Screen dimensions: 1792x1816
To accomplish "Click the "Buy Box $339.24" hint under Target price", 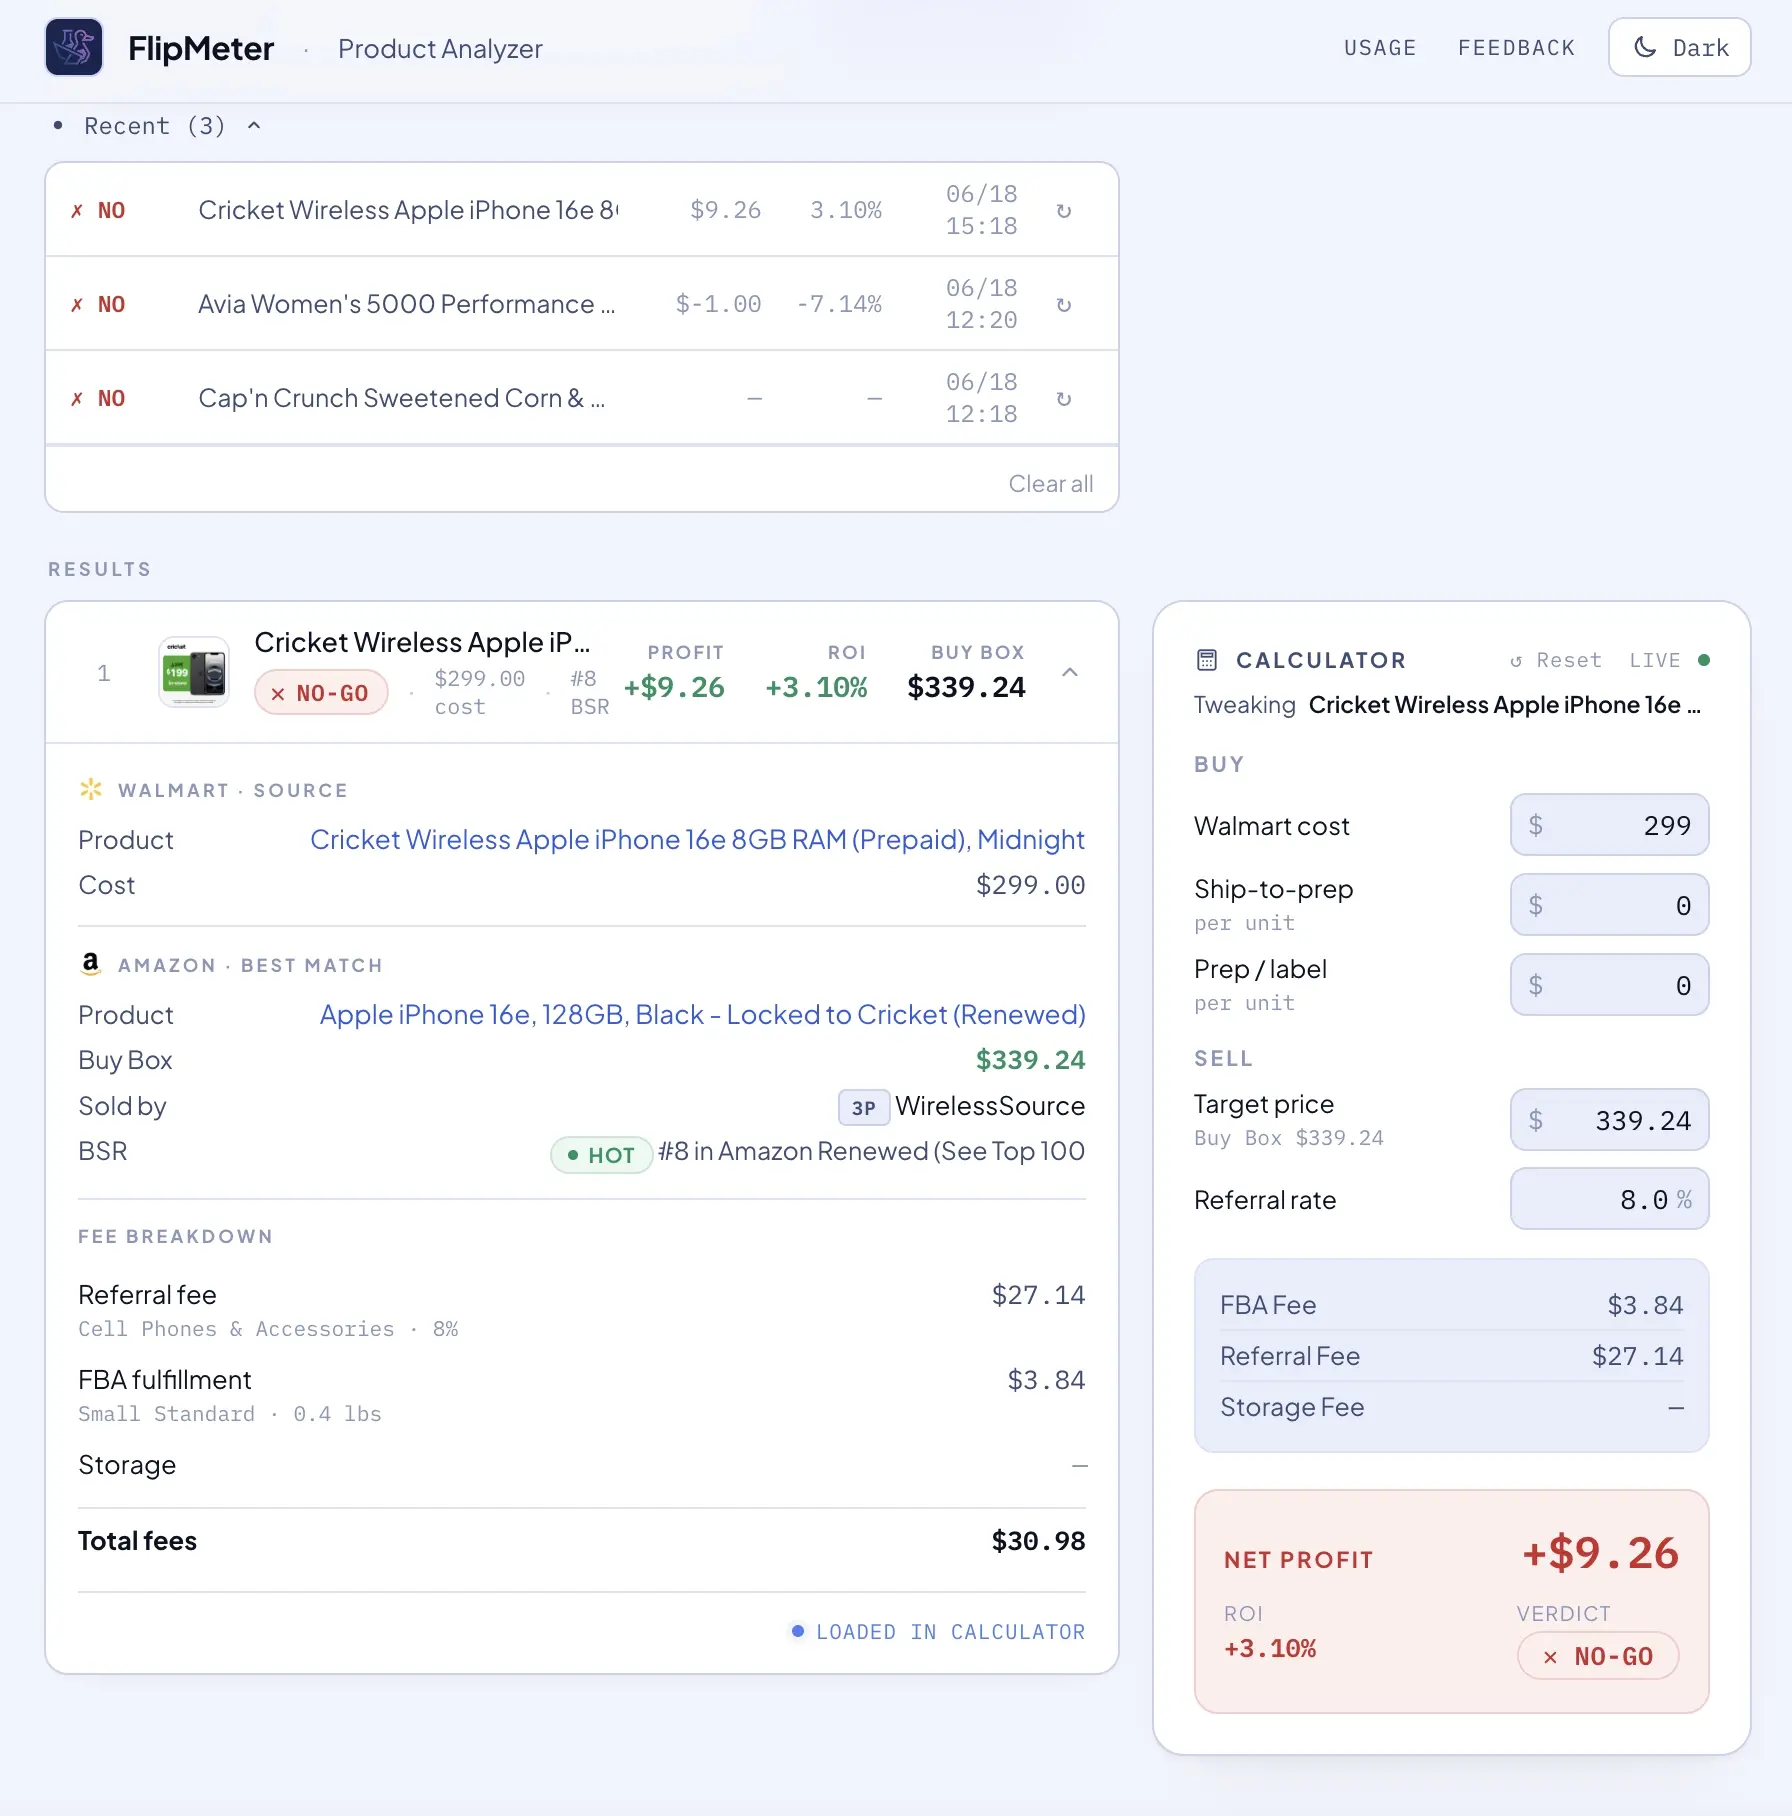I will (x=1289, y=1138).
